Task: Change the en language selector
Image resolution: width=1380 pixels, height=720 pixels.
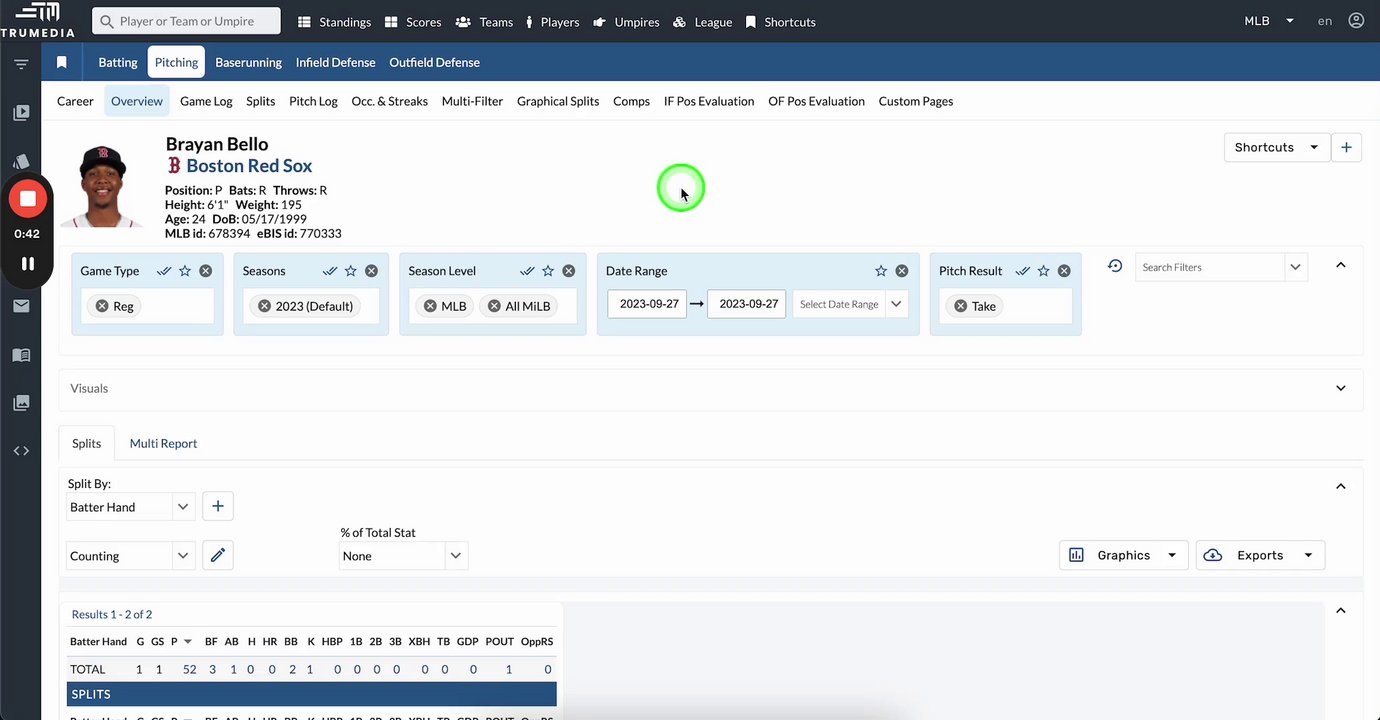Action: pyautogui.click(x=1325, y=21)
